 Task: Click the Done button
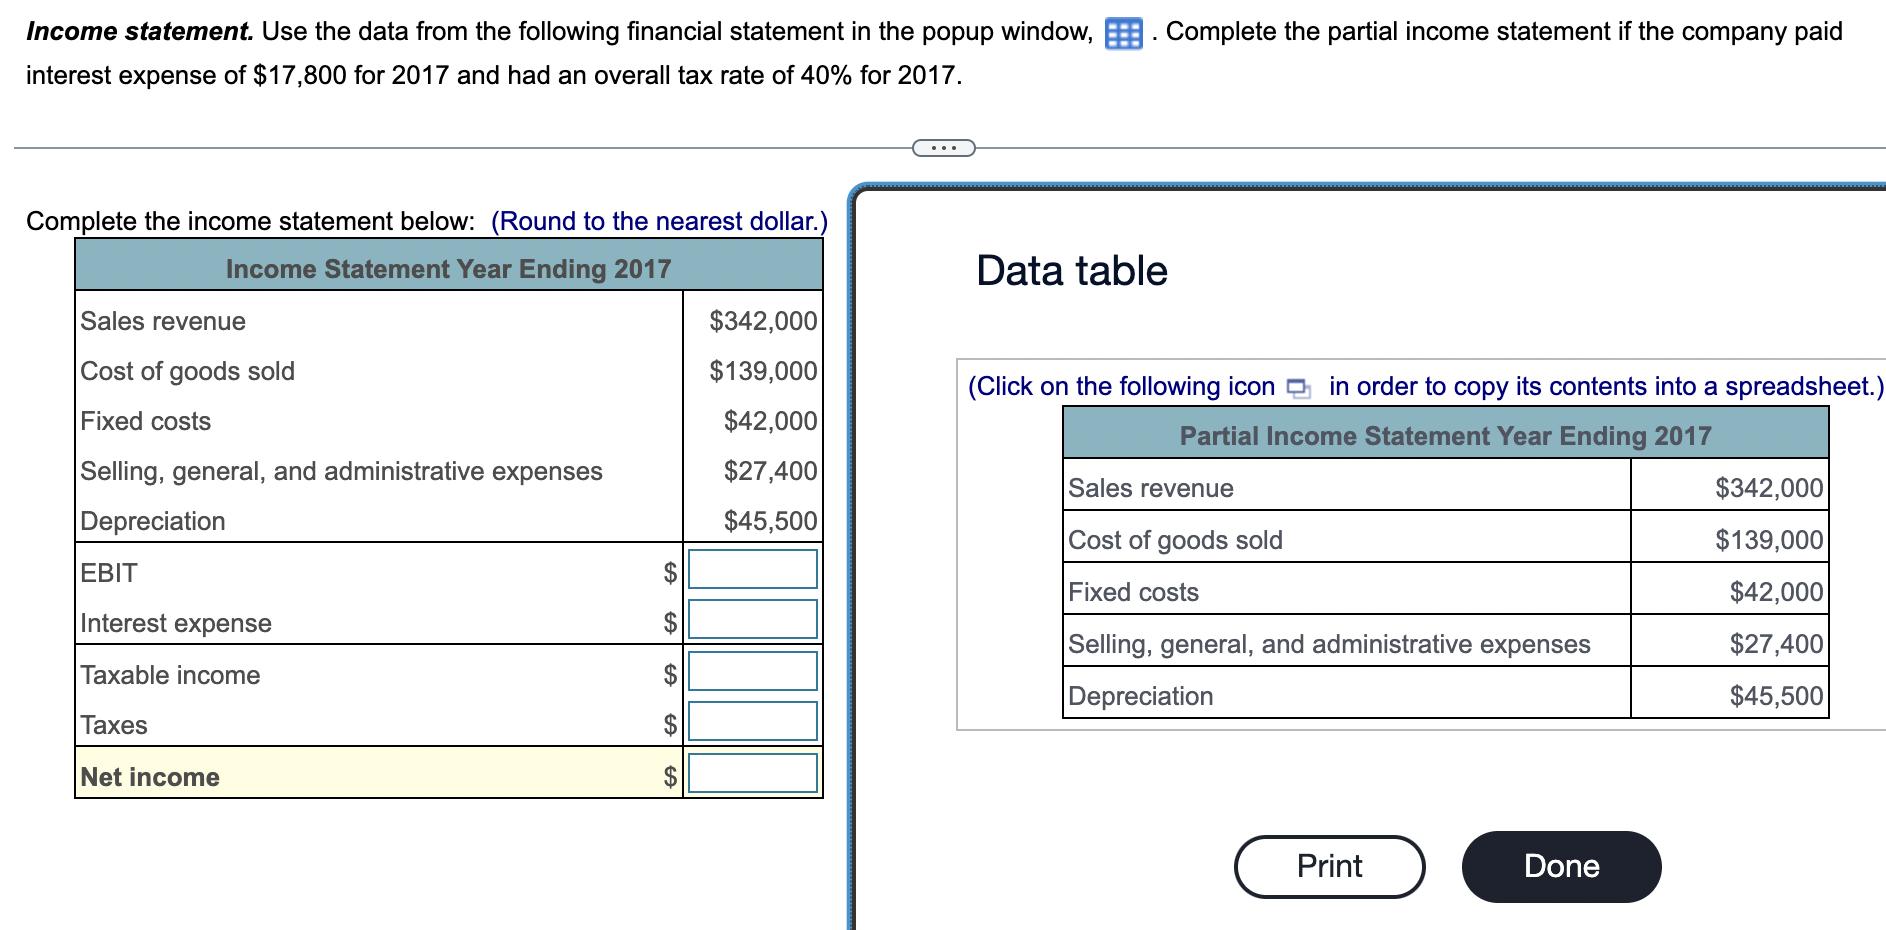pyautogui.click(x=1561, y=866)
